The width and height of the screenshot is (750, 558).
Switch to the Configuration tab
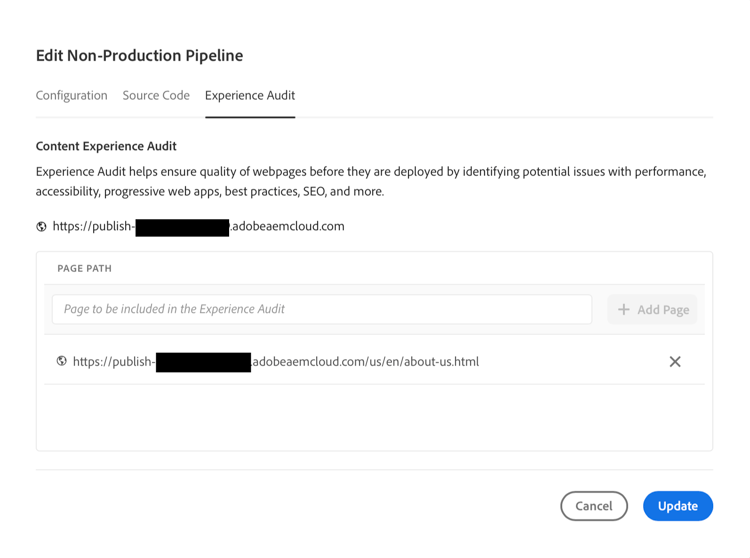pos(71,96)
